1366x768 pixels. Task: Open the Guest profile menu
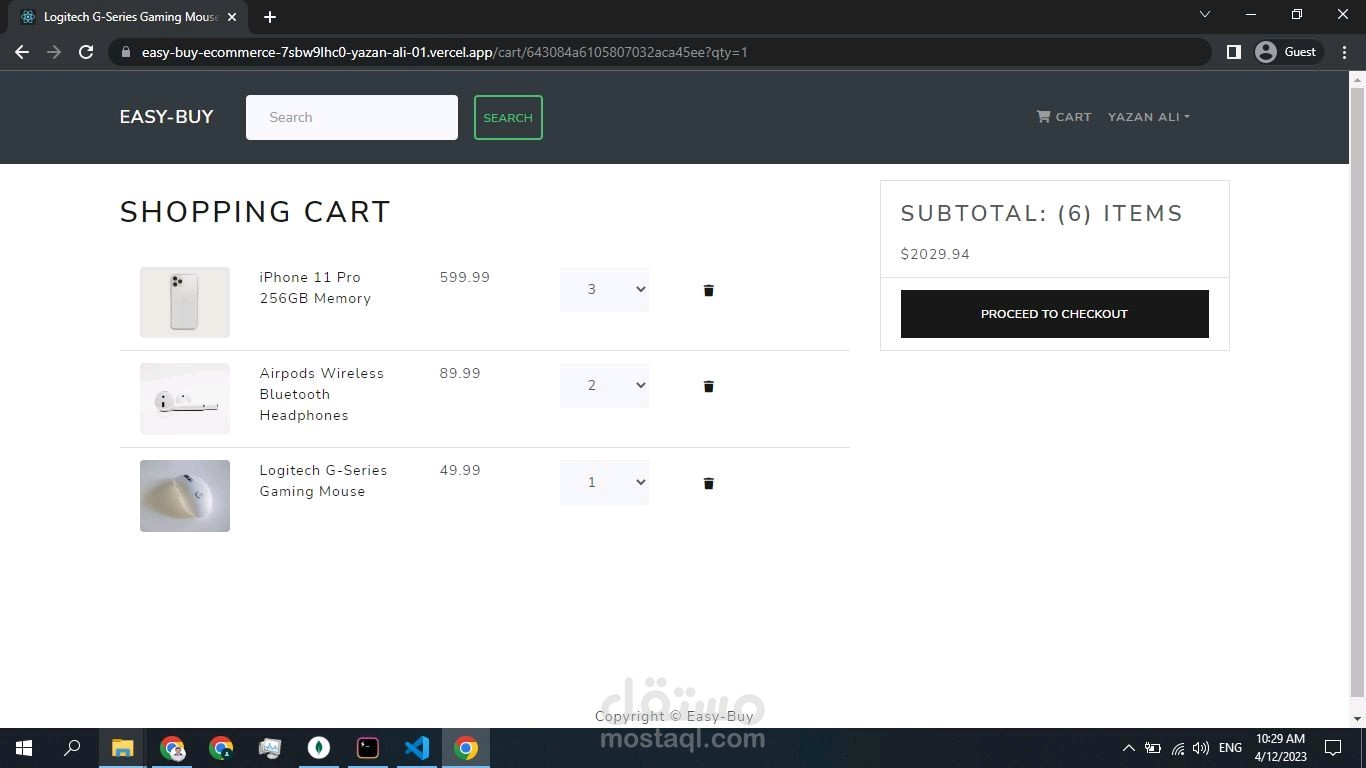(1288, 52)
